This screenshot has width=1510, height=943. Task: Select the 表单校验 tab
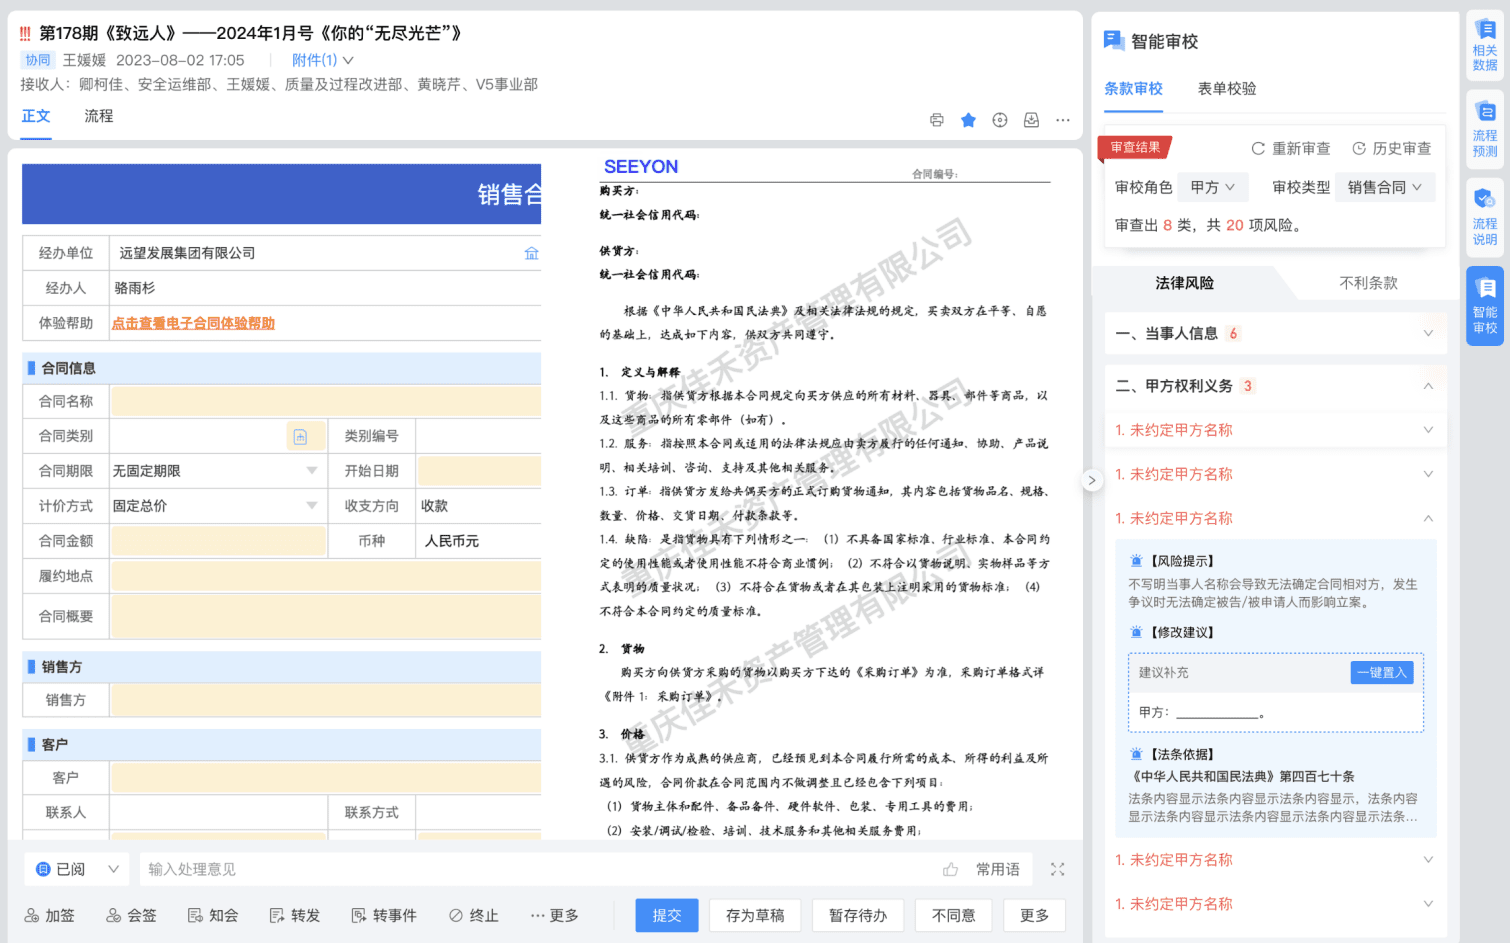[1227, 89]
